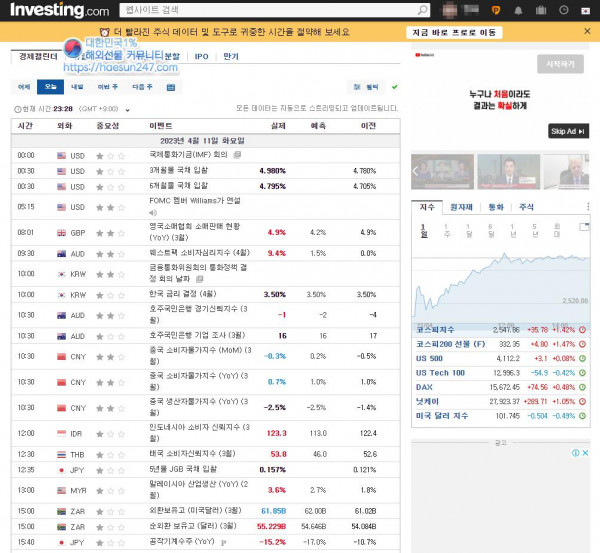Click into the website search field
The width and height of the screenshot is (600, 553).
(x=268, y=10)
